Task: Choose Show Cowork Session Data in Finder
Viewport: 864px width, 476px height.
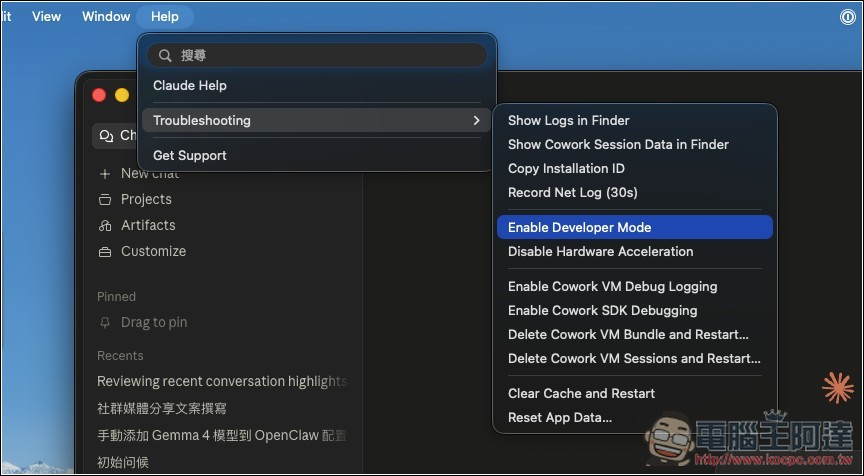Action: (x=618, y=144)
